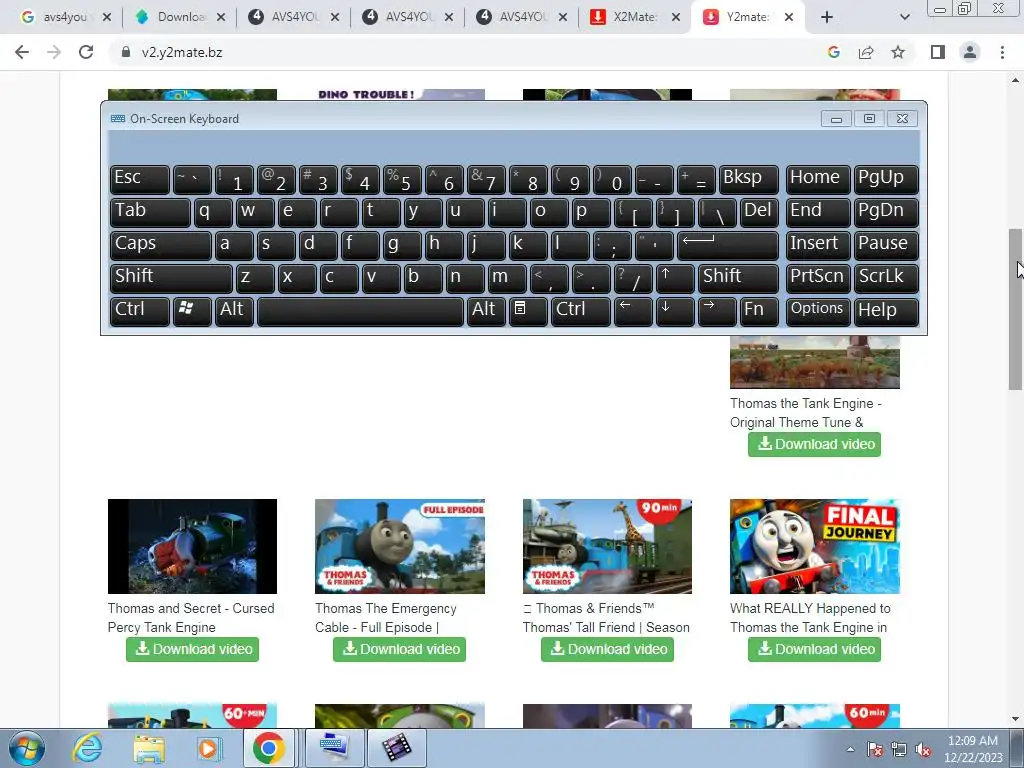This screenshot has height=768, width=1024.
Task: Open a new browser tab
Action: [827, 17]
